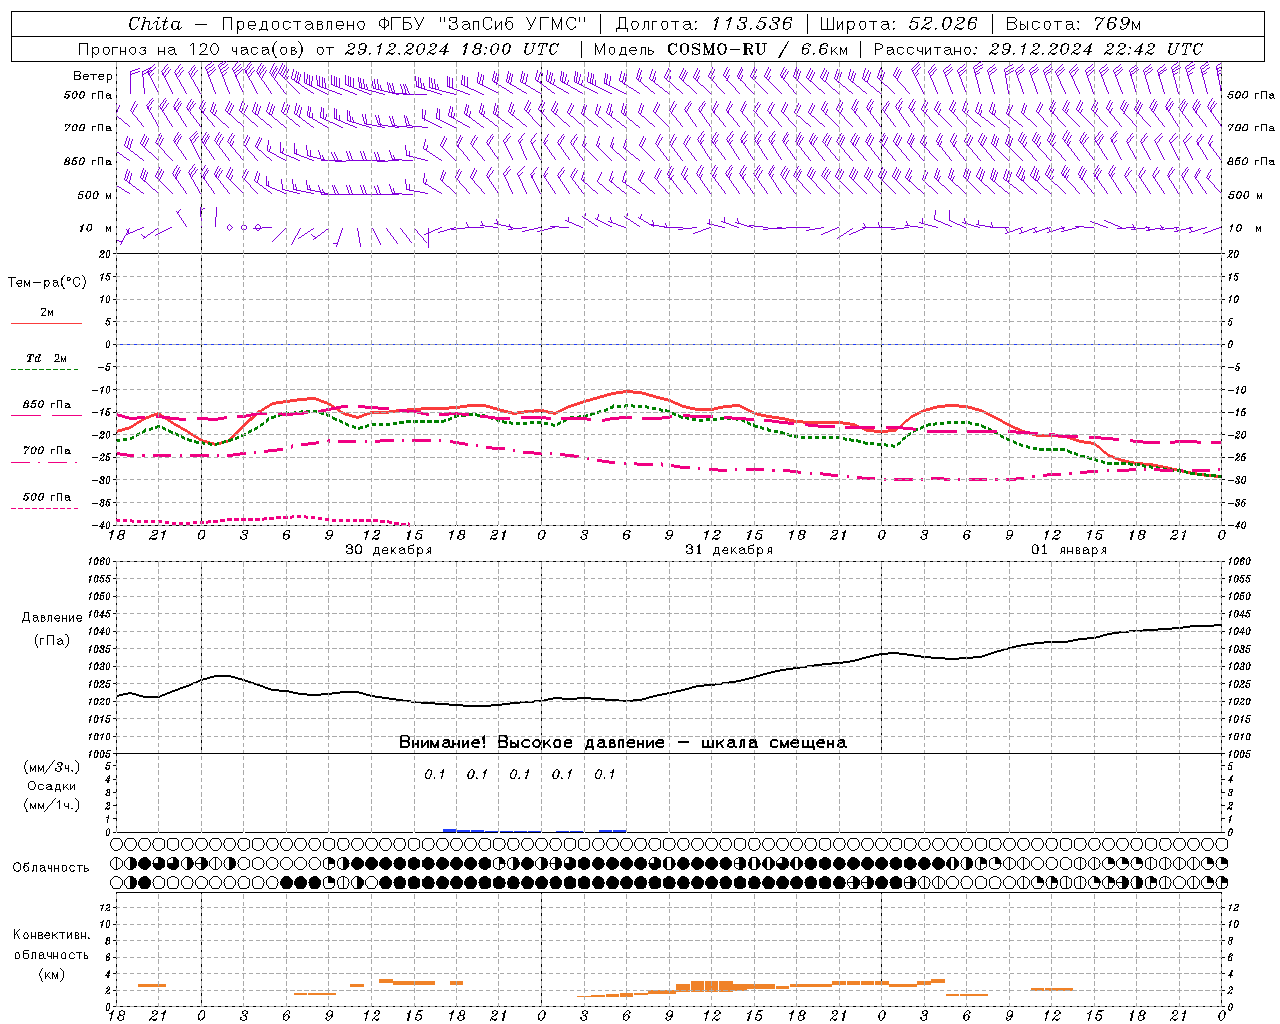The width and height of the screenshot is (1280, 1024).
Task: Click the "Конвективн." convective cloud label
Action: point(51,935)
